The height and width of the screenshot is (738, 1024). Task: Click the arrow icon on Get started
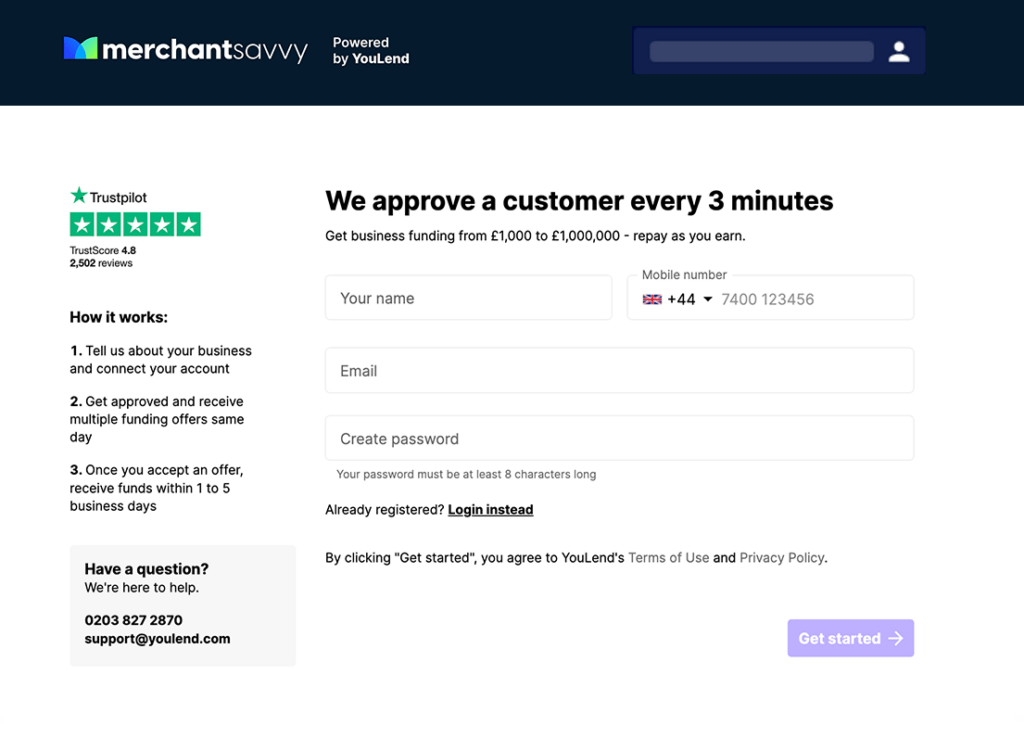[896, 638]
